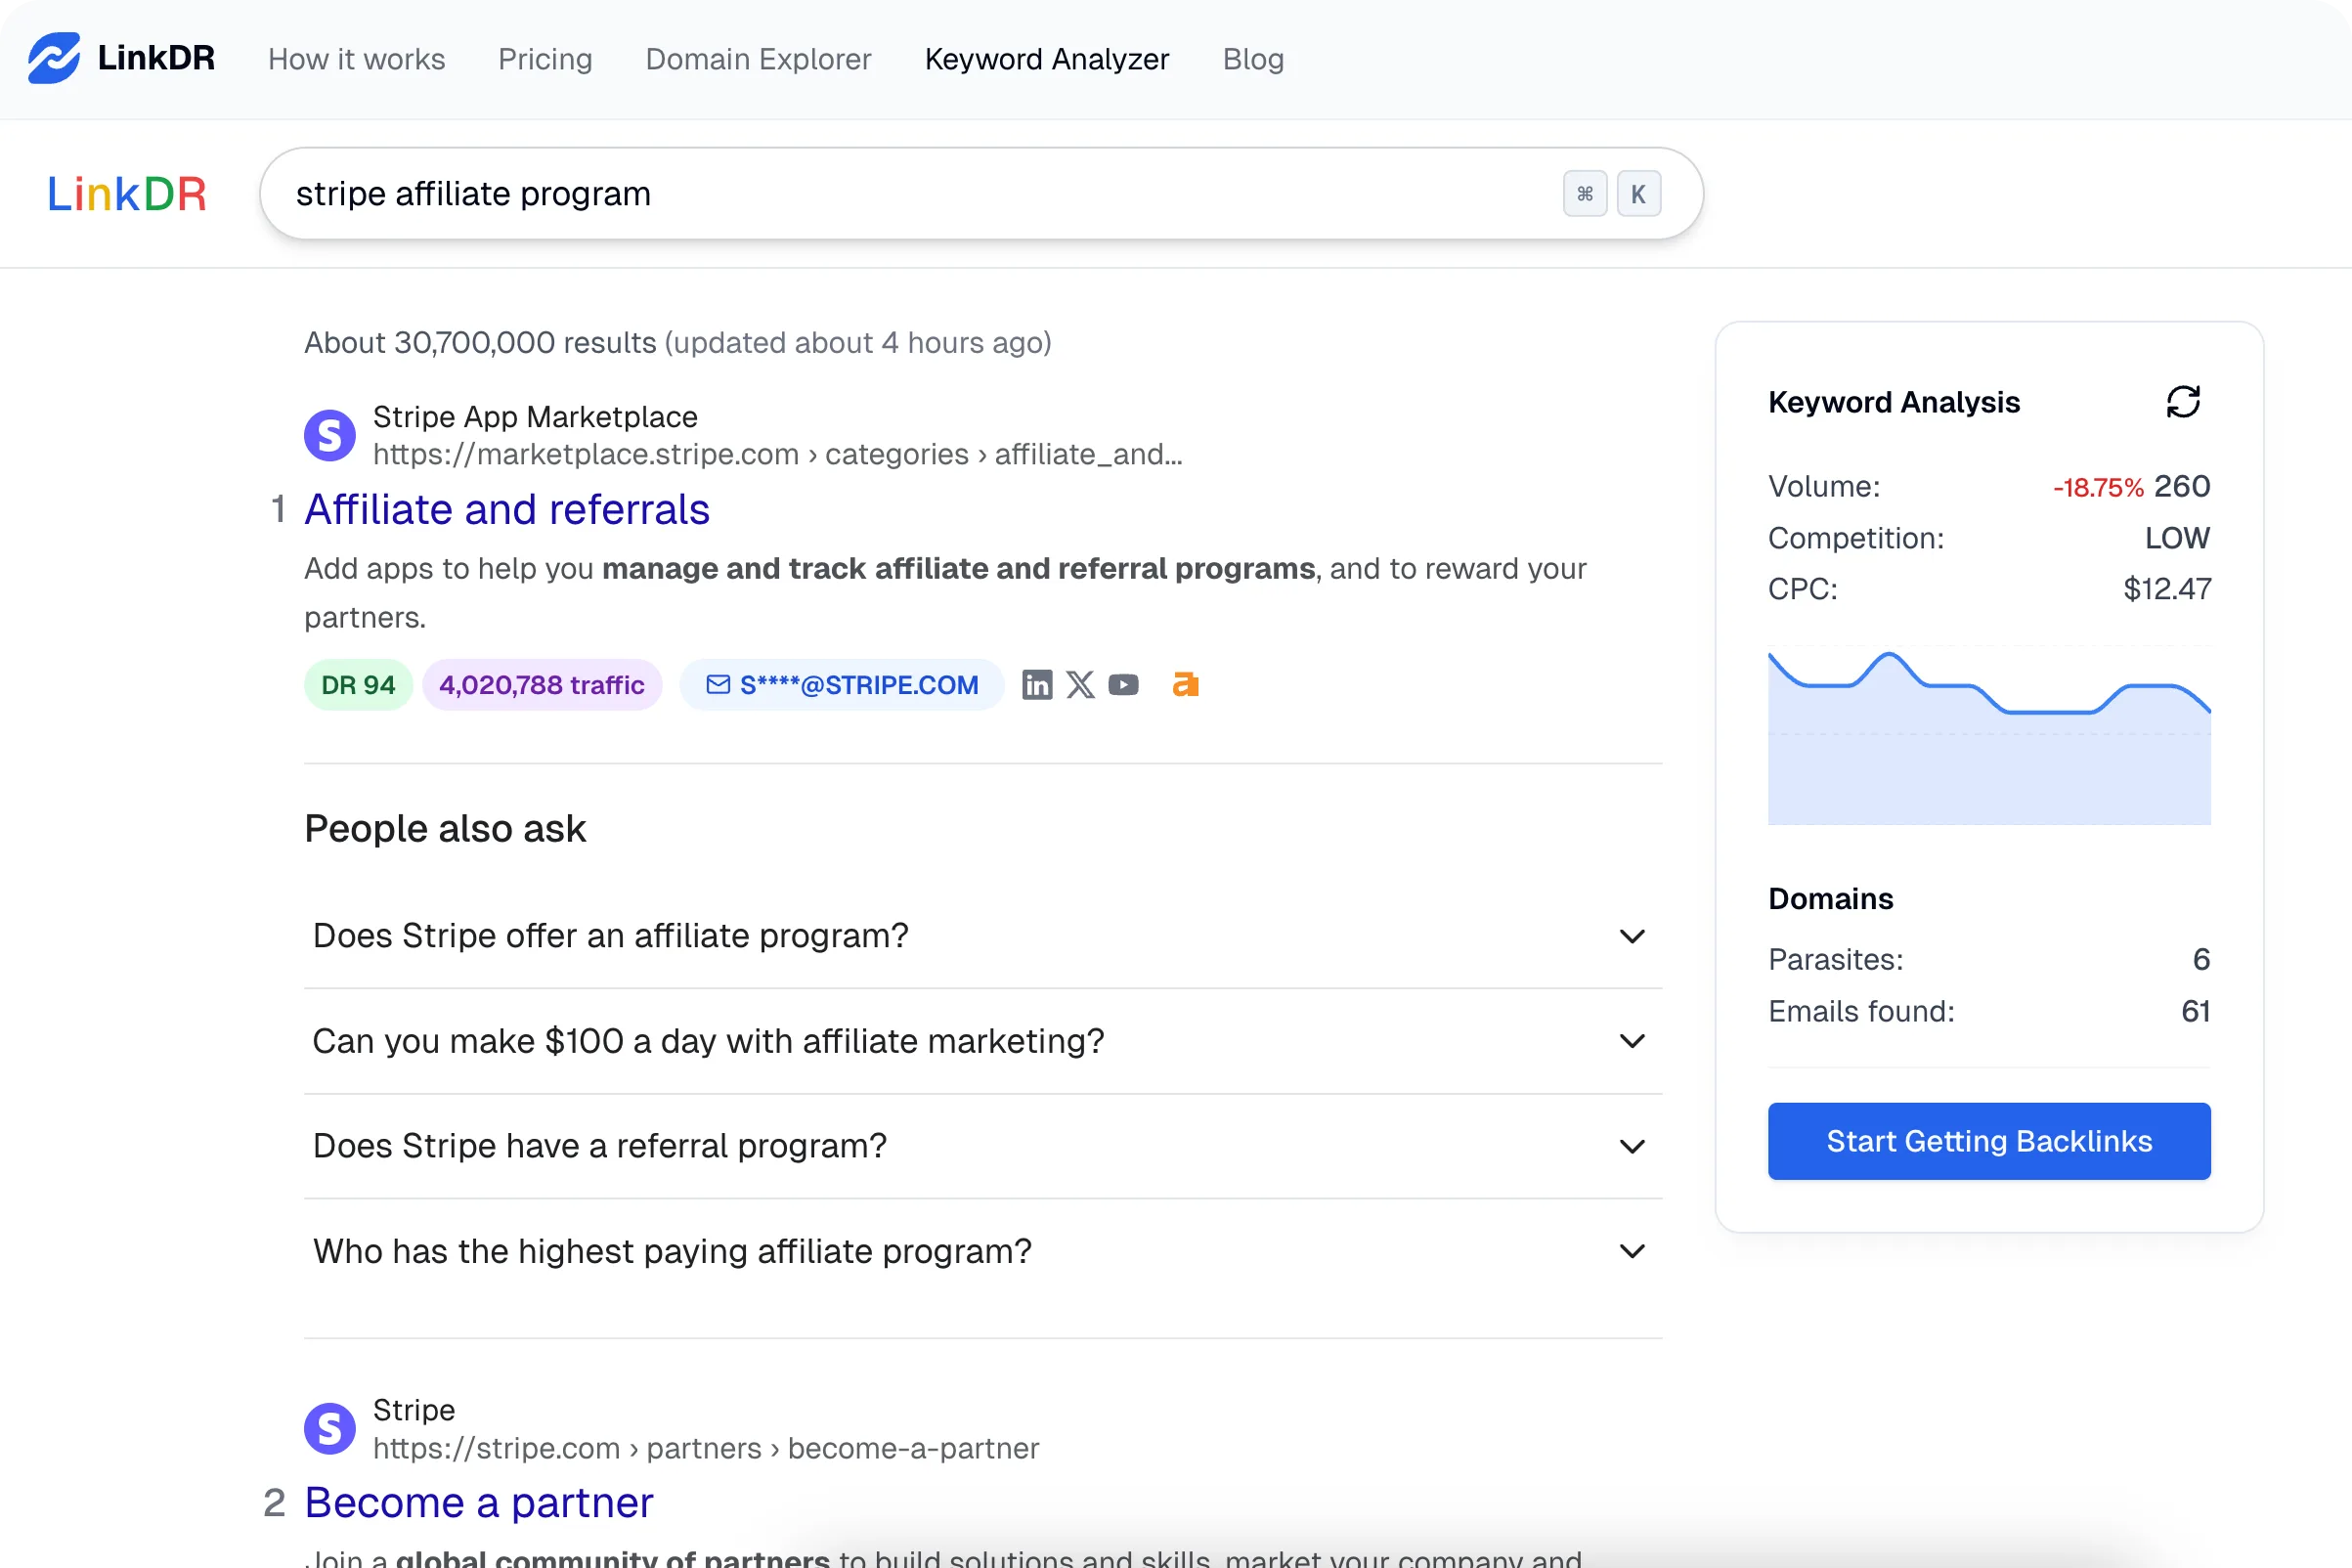This screenshot has height=1568, width=2352.
Task: Click the K shortcut key badge
Action: 1639,194
